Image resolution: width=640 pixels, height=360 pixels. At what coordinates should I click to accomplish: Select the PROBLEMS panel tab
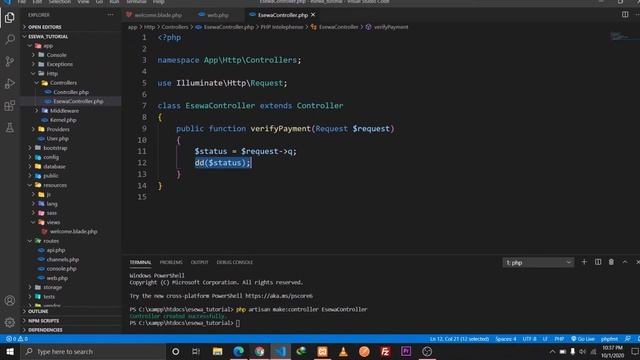point(171,262)
